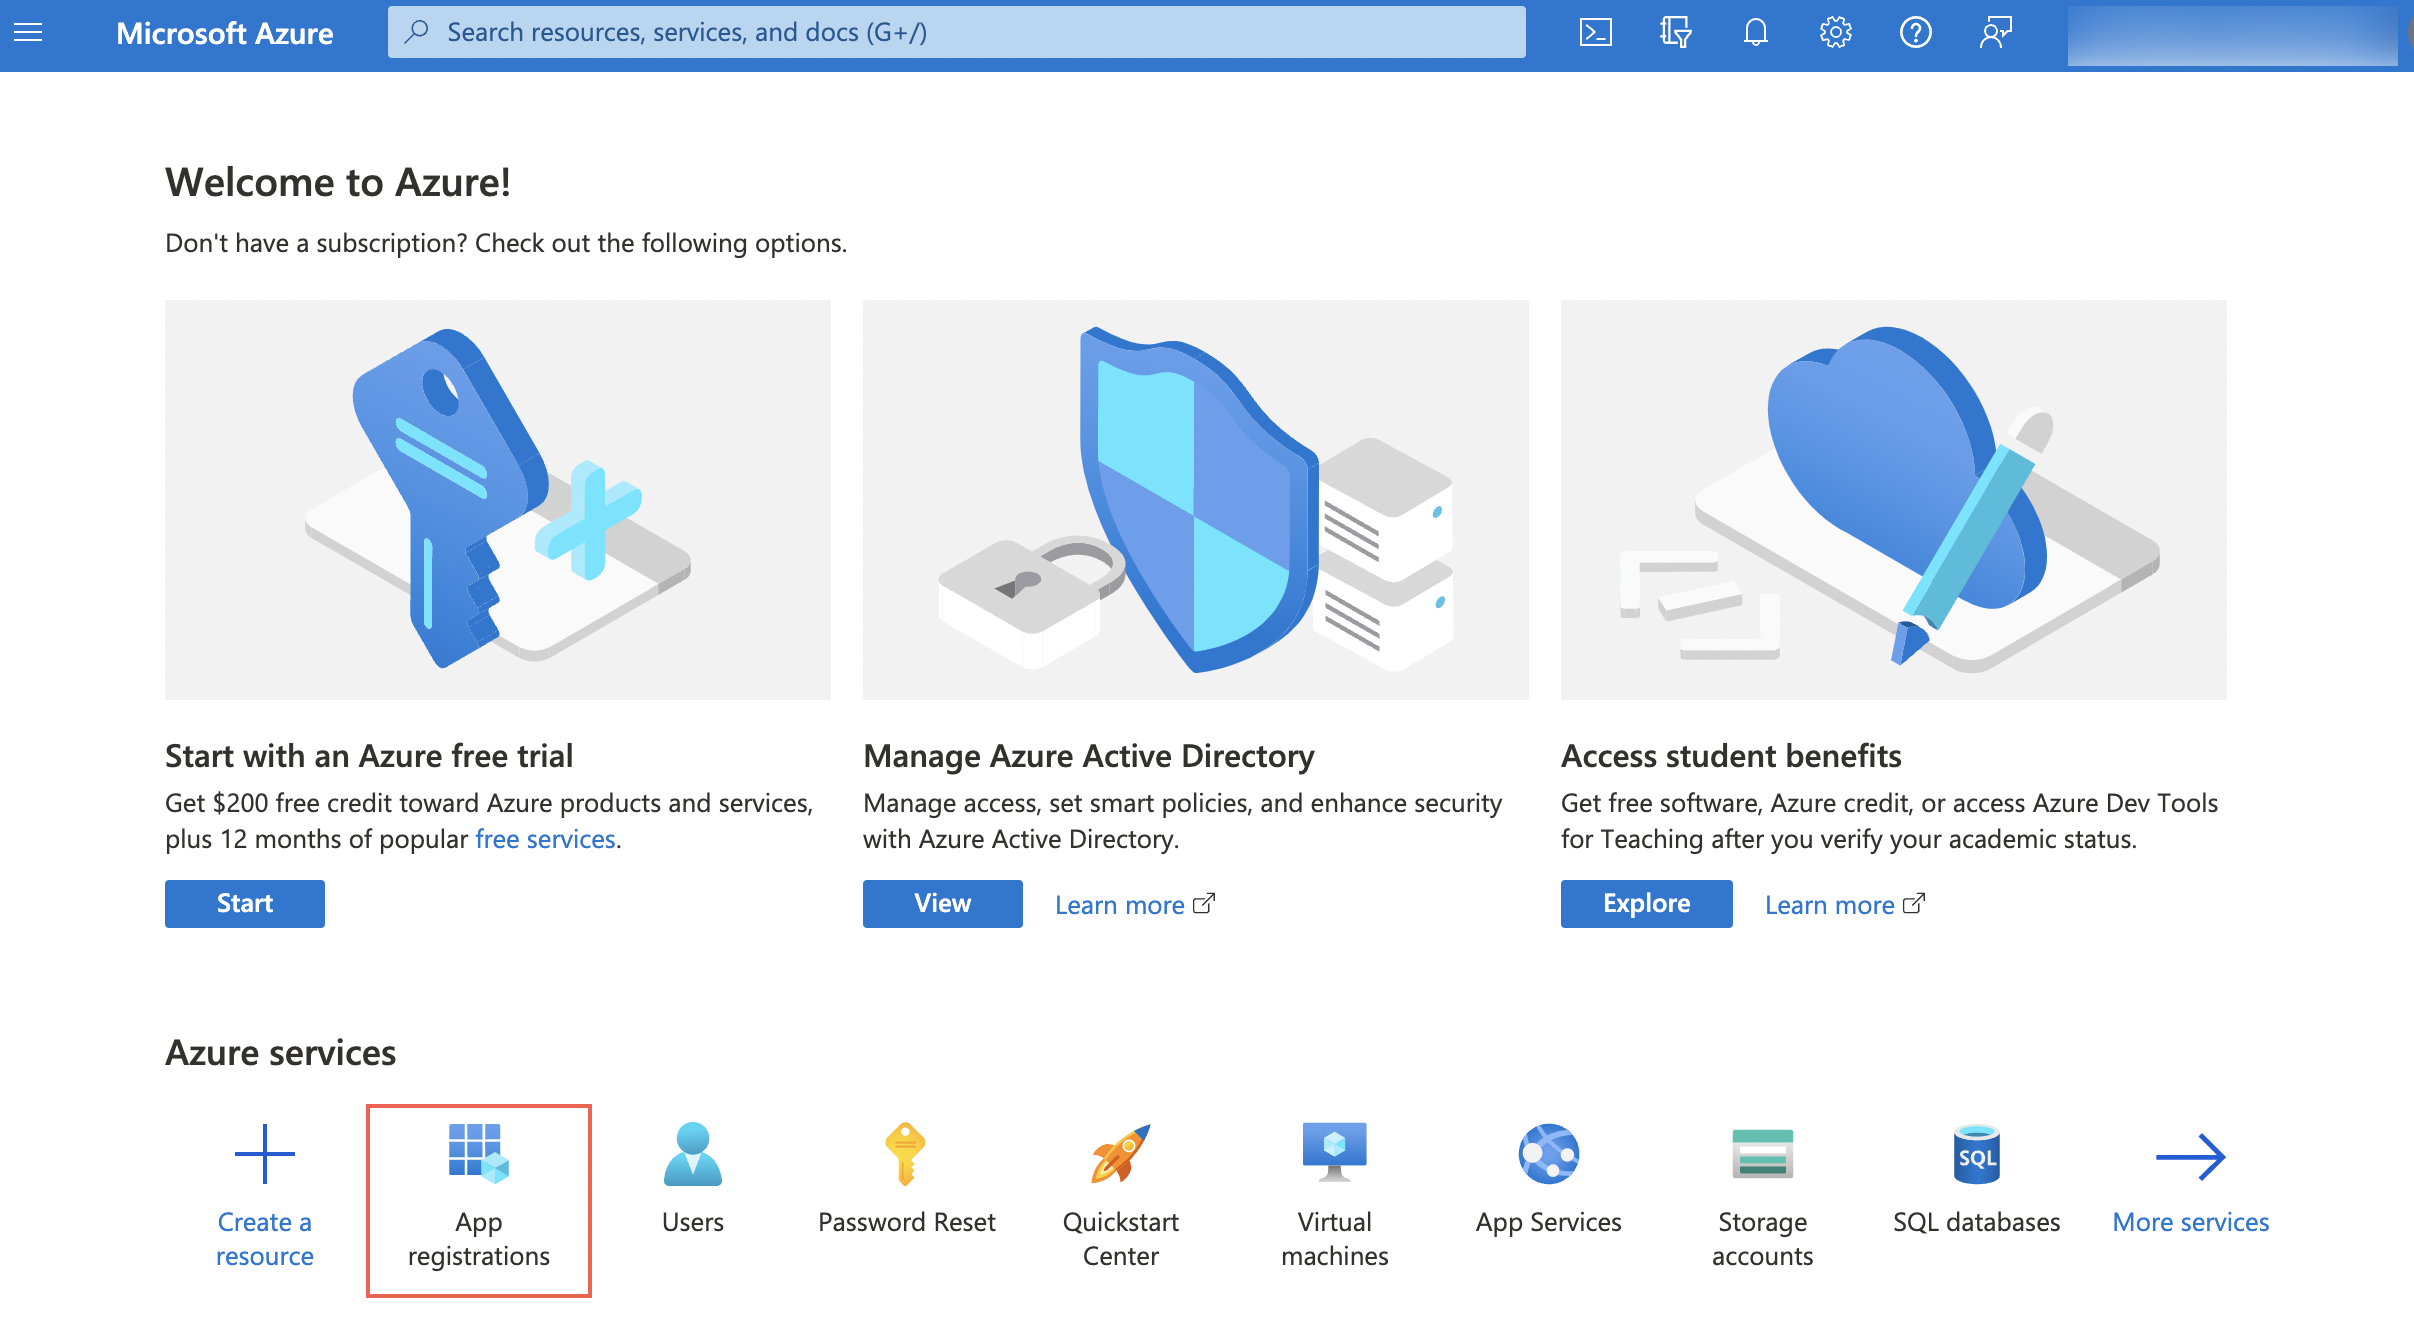
Task: Click the Microsoft Azure home title
Action: pyautogui.click(x=225, y=33)
